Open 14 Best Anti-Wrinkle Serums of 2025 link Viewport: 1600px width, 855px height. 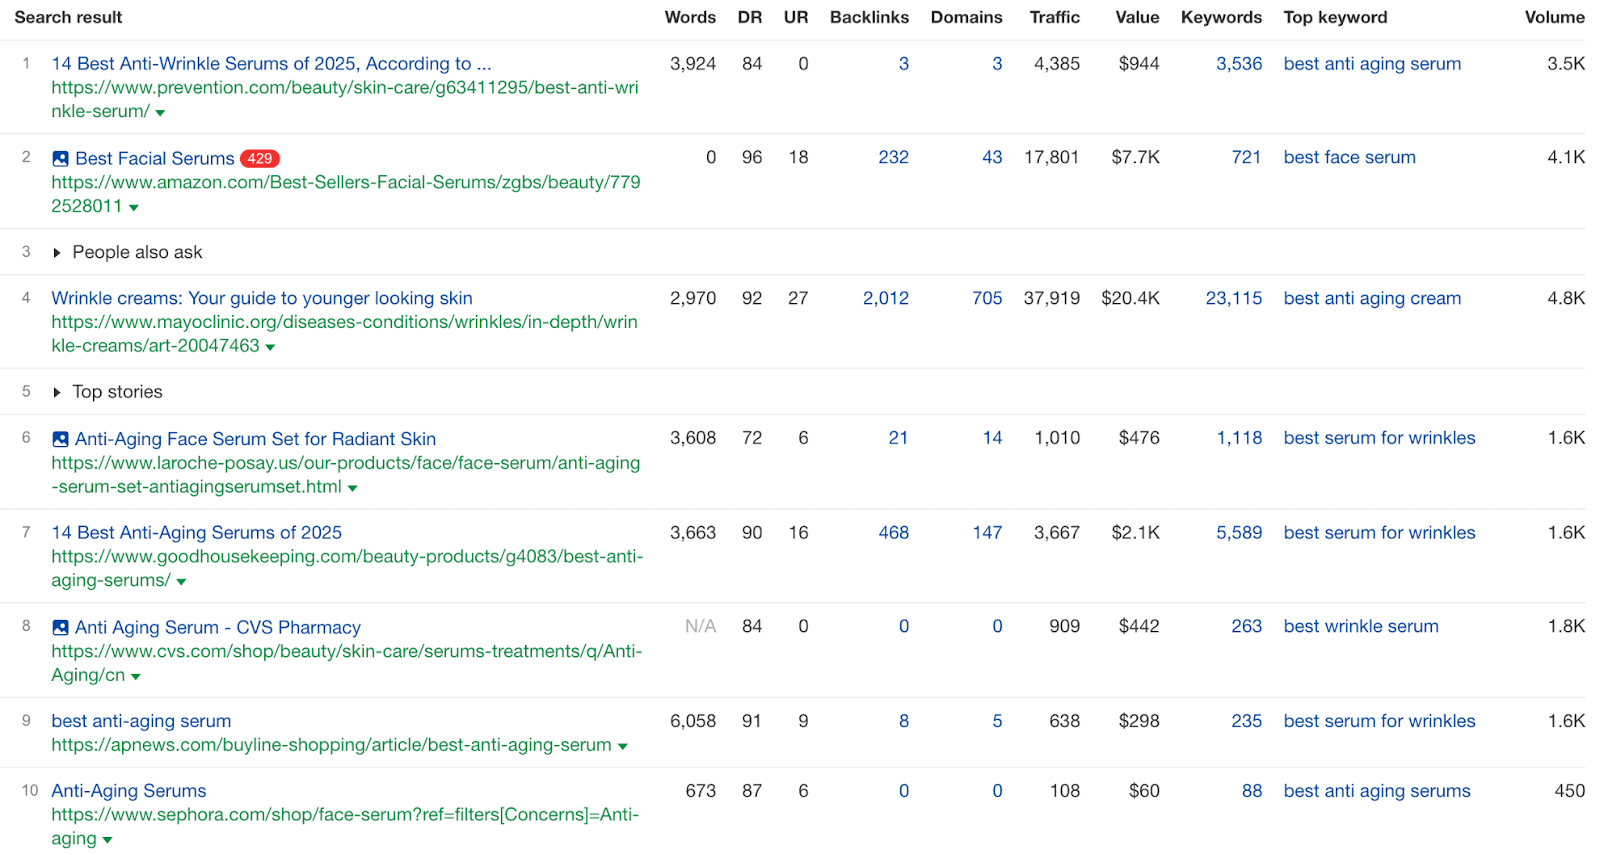point(270,64)
